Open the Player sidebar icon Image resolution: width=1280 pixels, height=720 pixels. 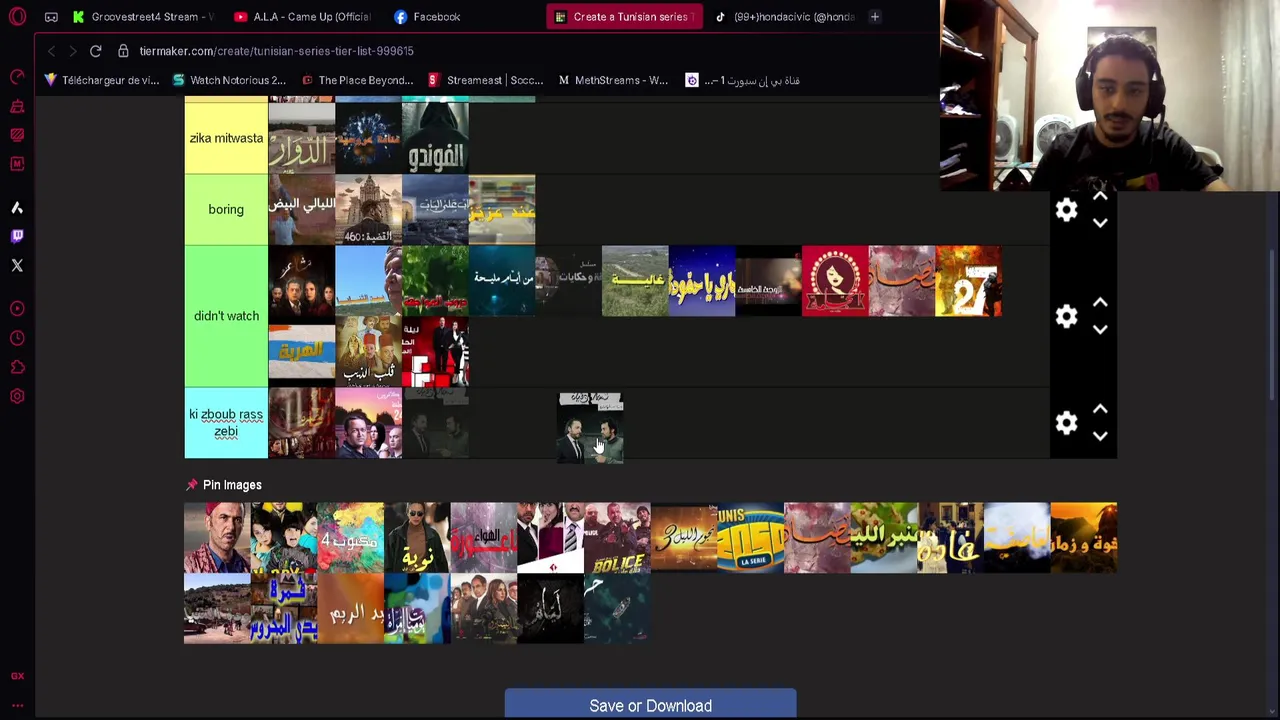pos(17,309)
